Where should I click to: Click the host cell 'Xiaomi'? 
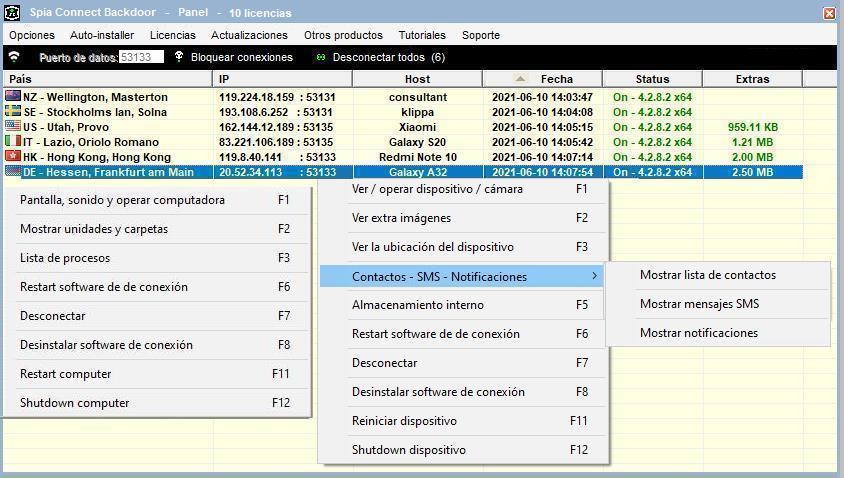tap(418, 127)
